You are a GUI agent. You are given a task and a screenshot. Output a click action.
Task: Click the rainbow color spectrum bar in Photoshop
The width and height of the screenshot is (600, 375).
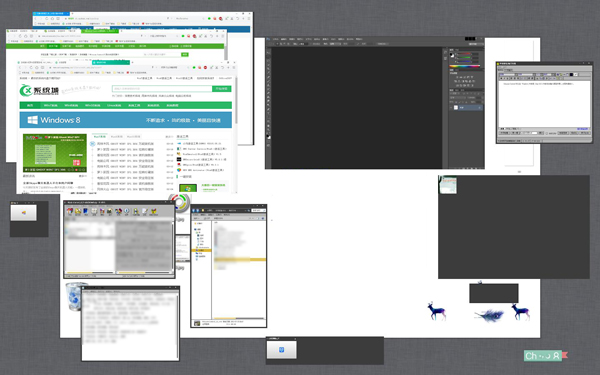point(465,67)
